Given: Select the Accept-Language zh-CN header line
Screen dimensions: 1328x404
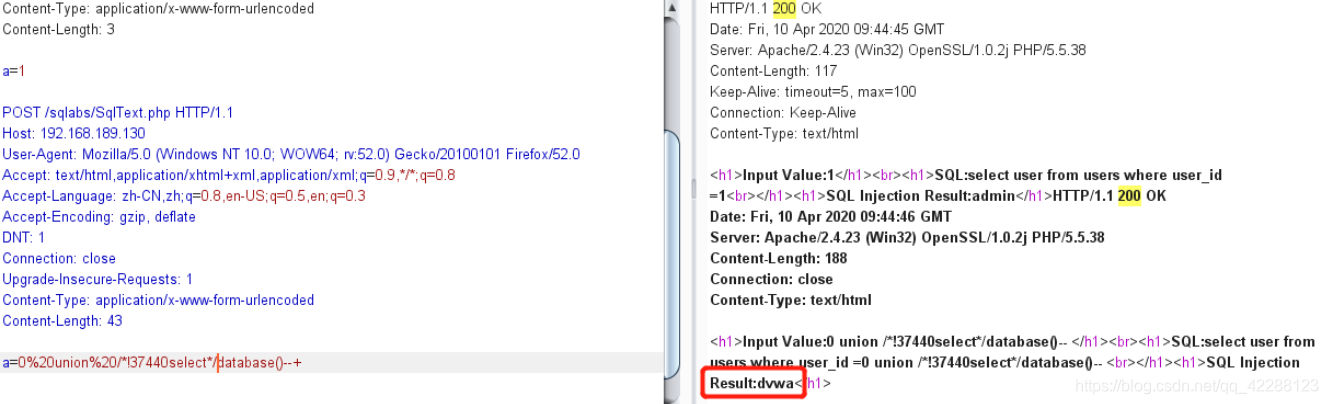Looking at the screenshot, I should pyautogui.click(x=184, y=197).
